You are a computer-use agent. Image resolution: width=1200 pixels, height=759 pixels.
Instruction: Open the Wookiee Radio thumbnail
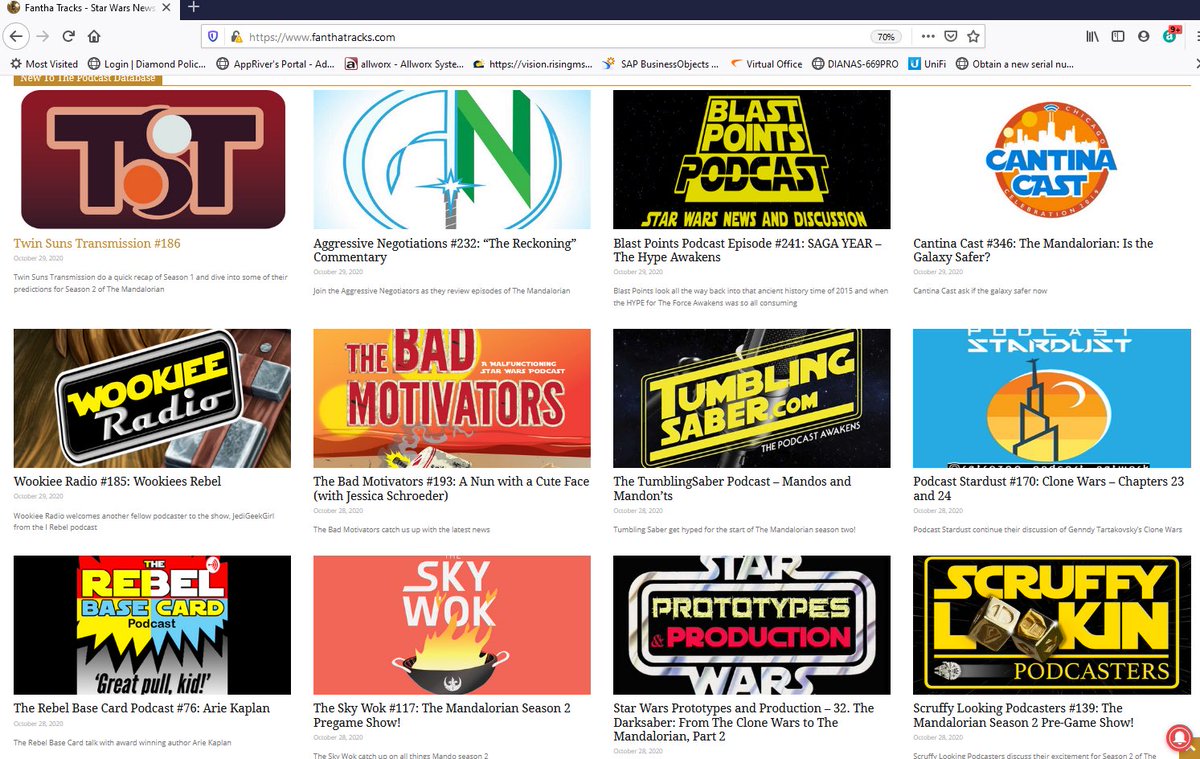point(152,398)
